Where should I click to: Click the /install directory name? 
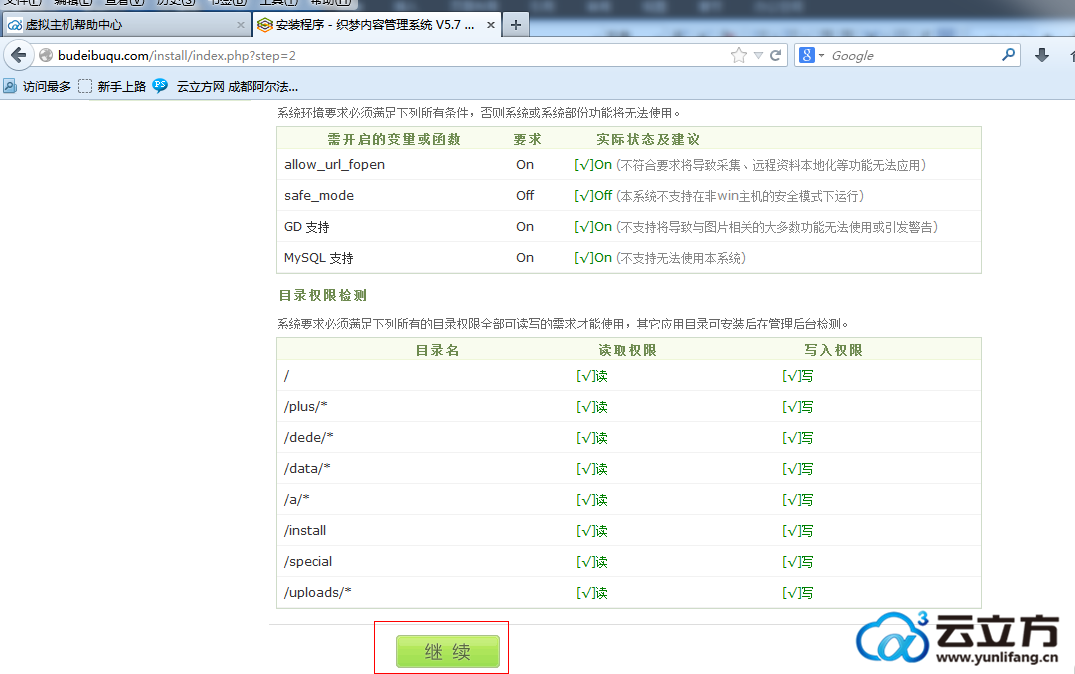[x=305, y=530]
